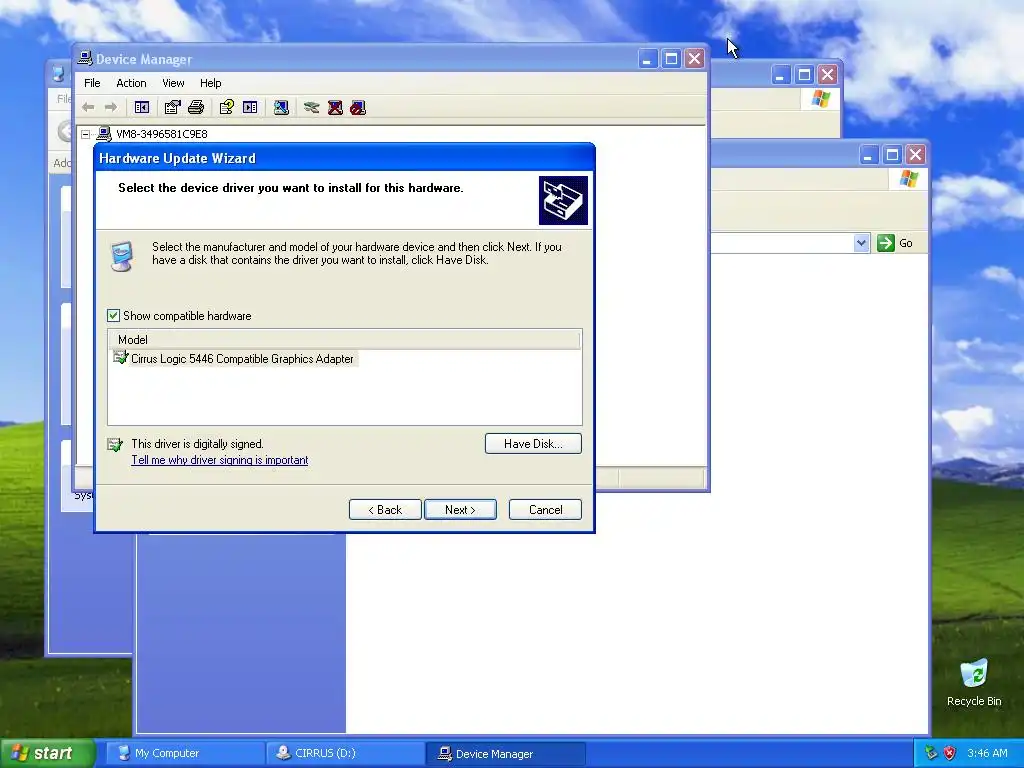1024x768 pixels.
Task: Select Cirrus Logic 5446 Compatible Graphics Adapter
Action: pos(242,359)
